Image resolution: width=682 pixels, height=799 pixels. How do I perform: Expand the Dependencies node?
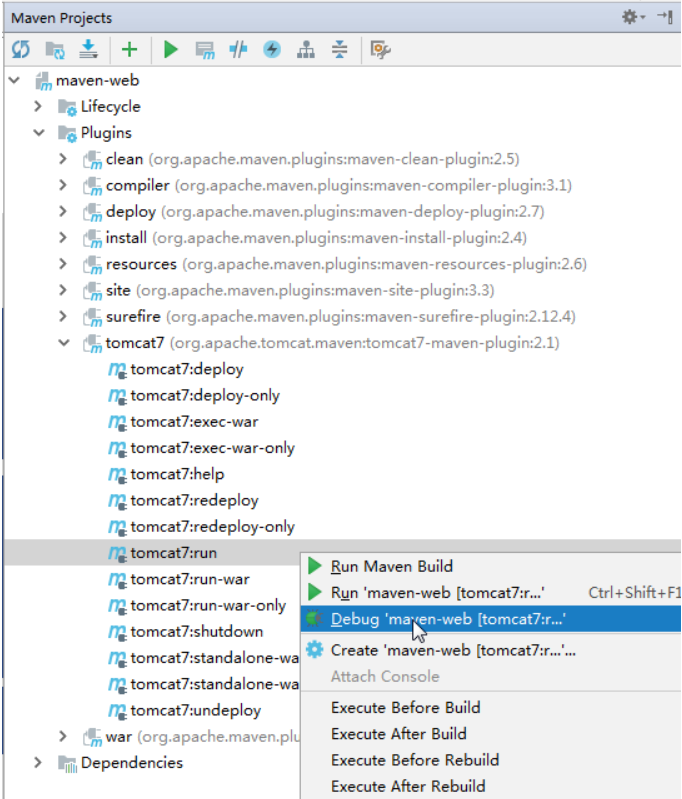tap(38, 762)
